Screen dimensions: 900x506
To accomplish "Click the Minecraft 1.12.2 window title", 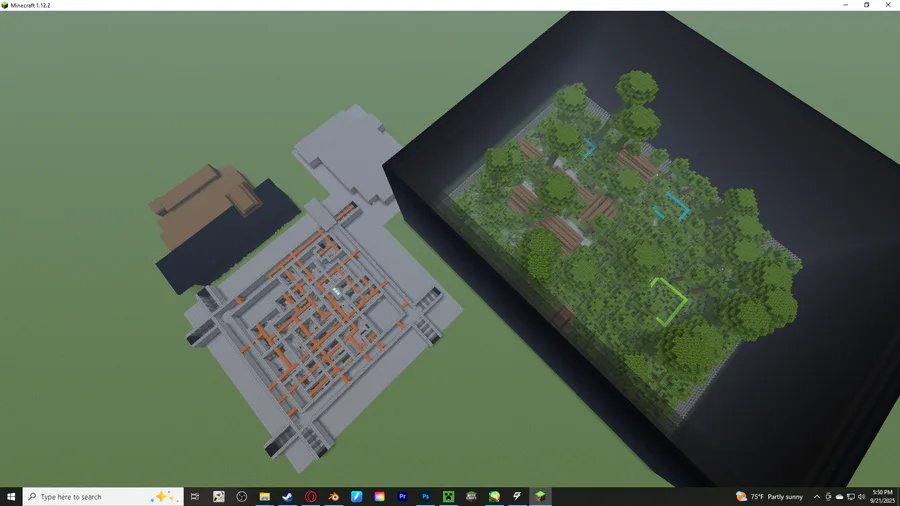I will click(30, 5).
